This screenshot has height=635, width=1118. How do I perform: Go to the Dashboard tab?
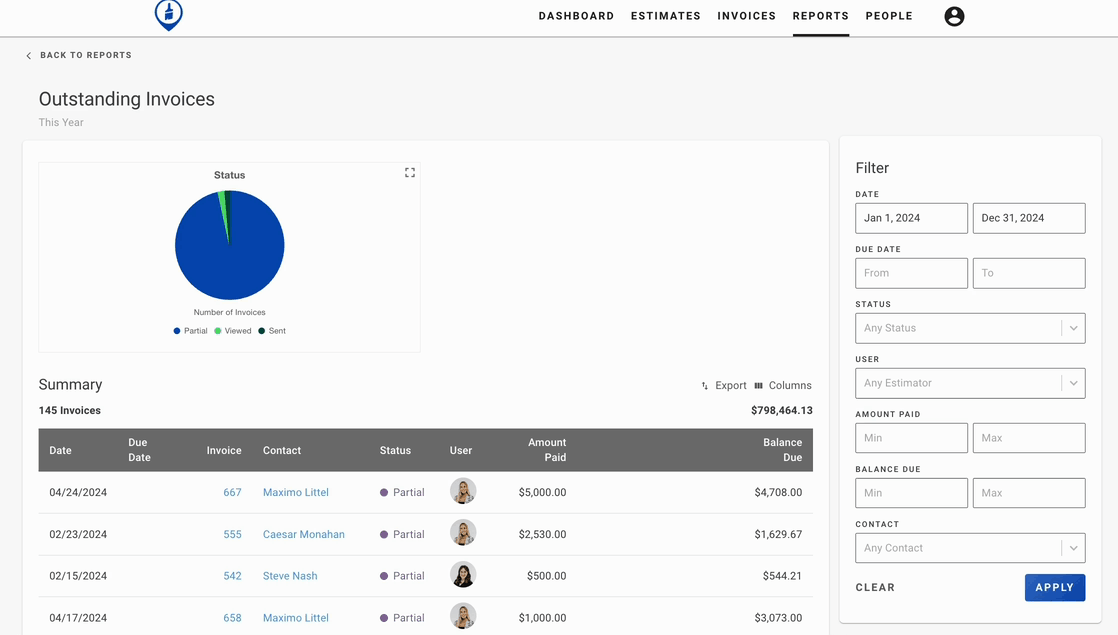[576, 16]
